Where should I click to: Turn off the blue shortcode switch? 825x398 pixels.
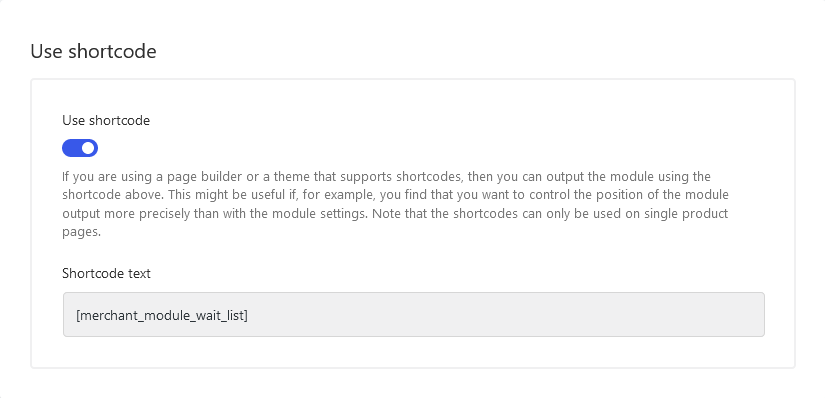click(x=80, y=148)
